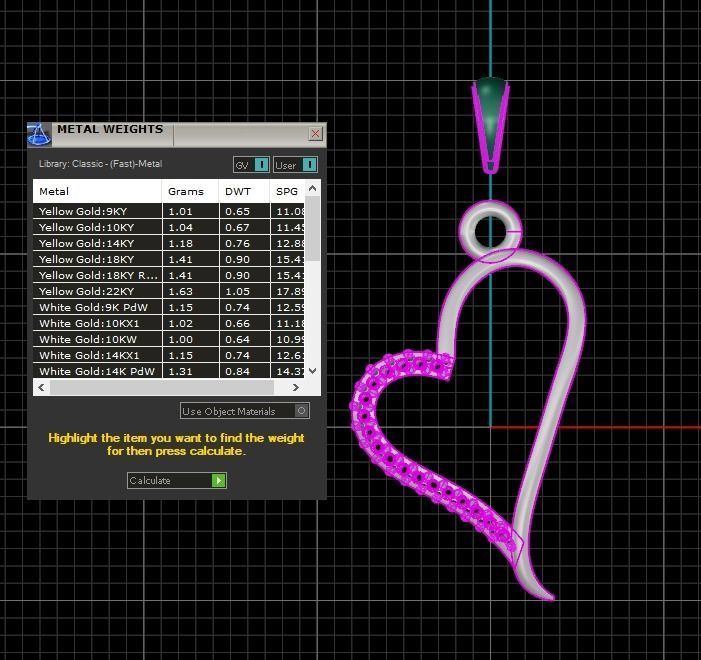The image size is (701, 660).
Task: Click table scroll up arrow
Action: (312, 188)
